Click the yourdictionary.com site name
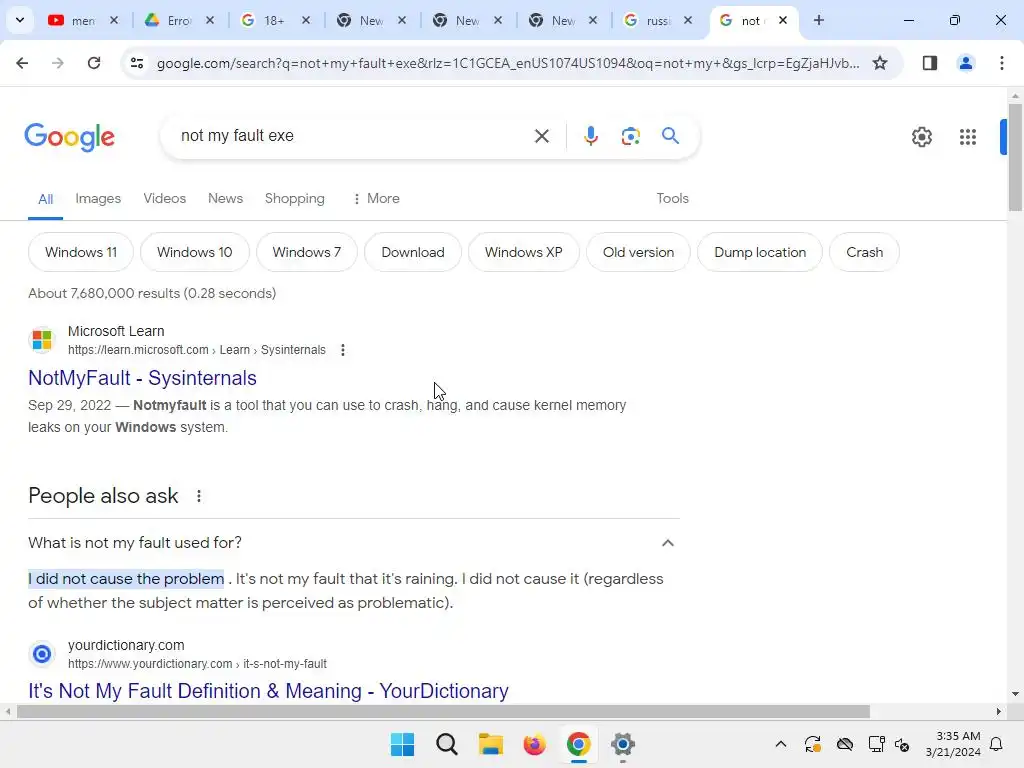Image resolution: width=1024 pixels, height=768 pixels. 126,645
